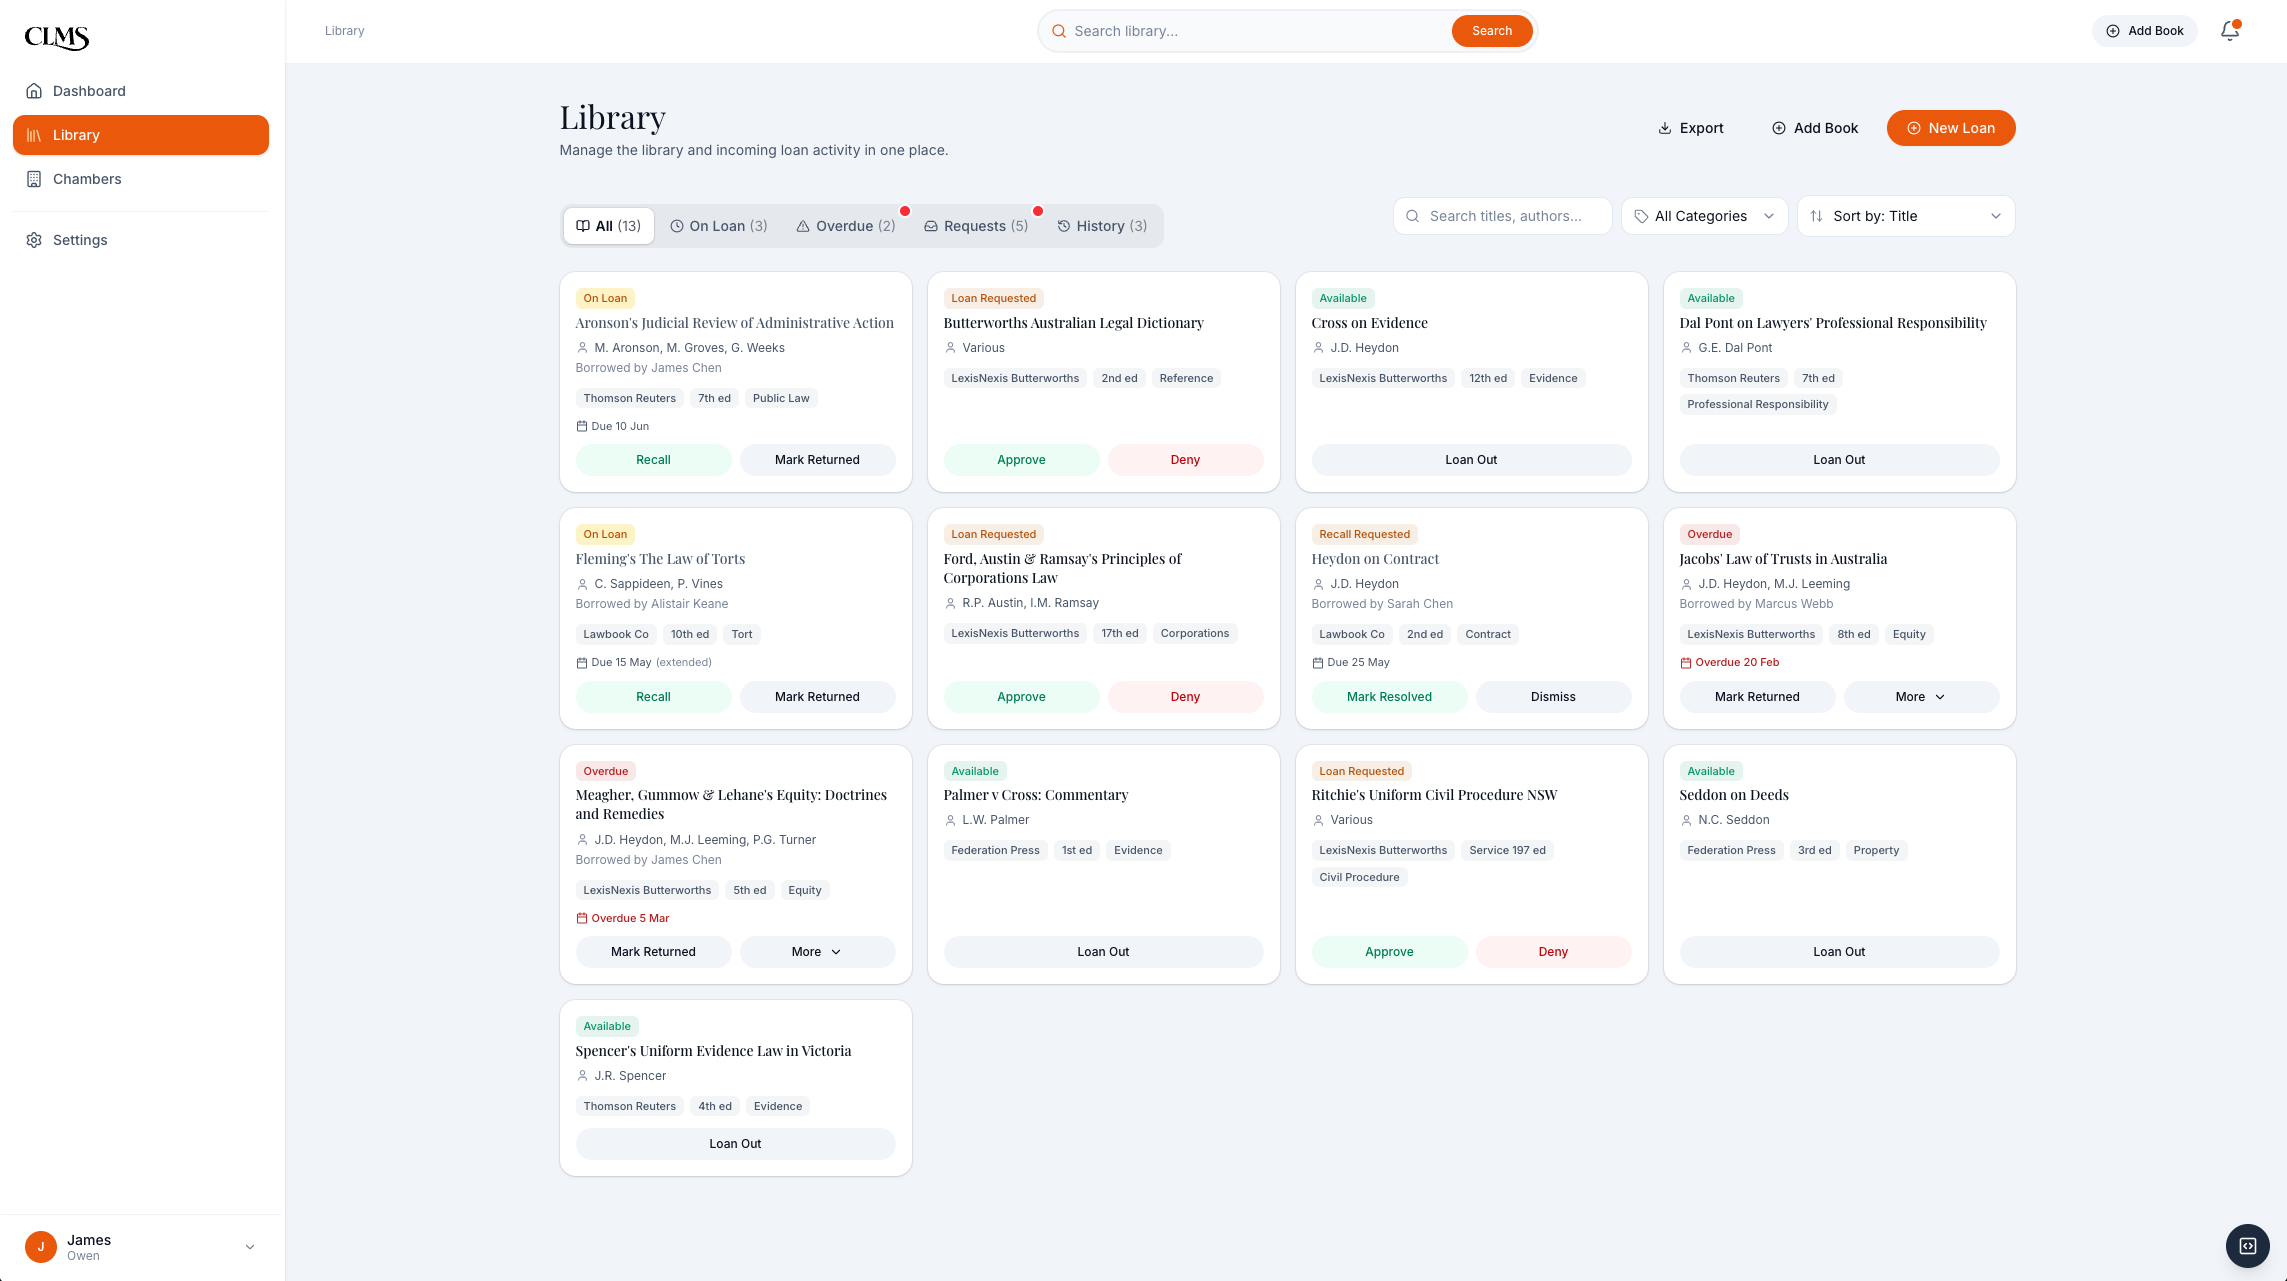Loan Out Spencer's Uniform Evidence Law in Victoria
Screen dimensions: 2287x1281
735,1144
